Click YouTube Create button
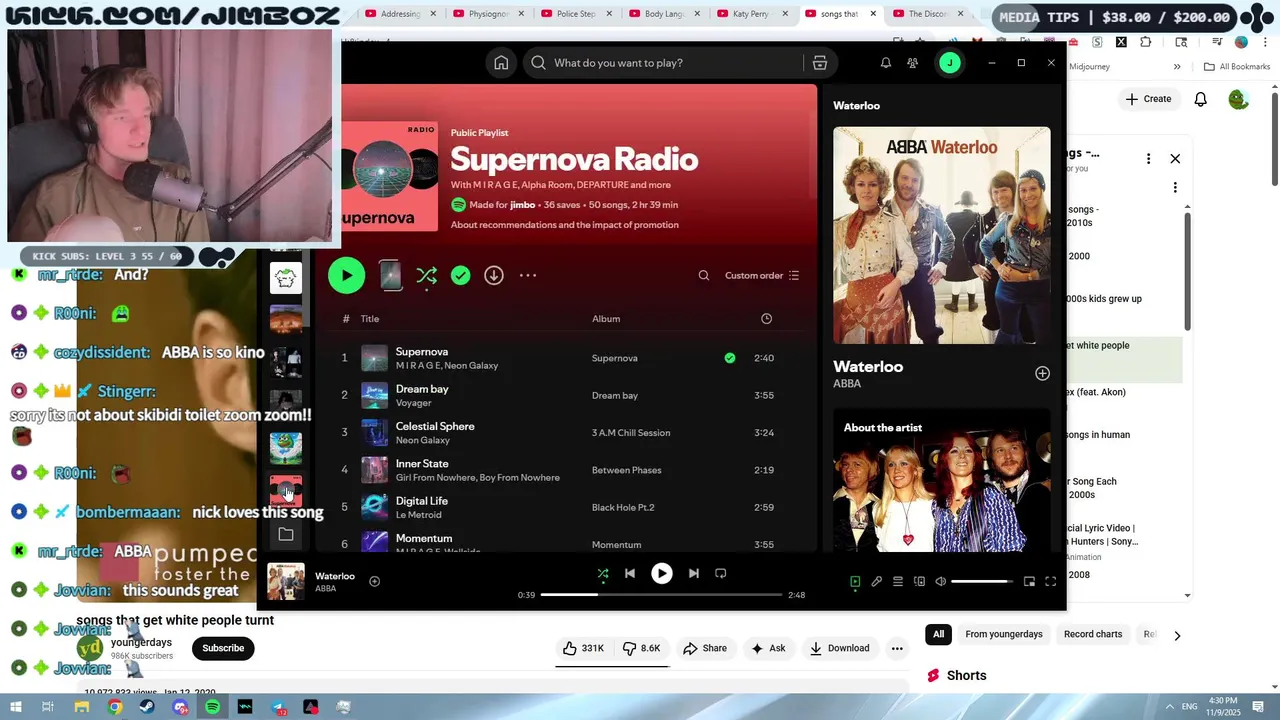Viewport: 1280px width, 720px height. (1148, 99)
